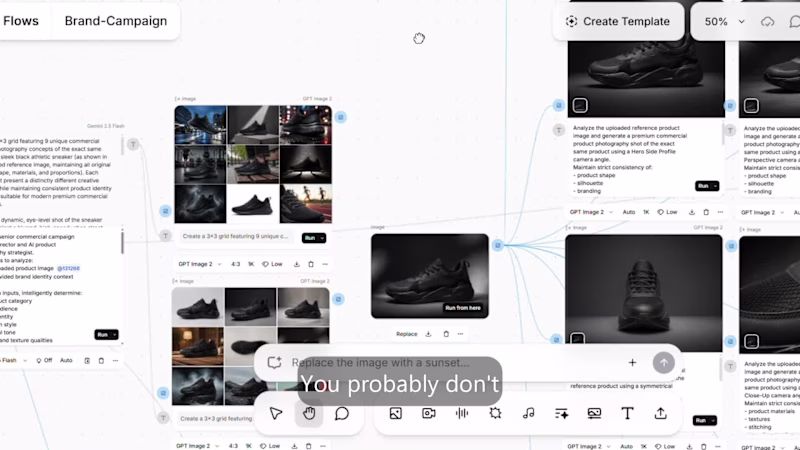Open more options for top grid node
This screenshot has width=800, height=450.
click(325, 264)
